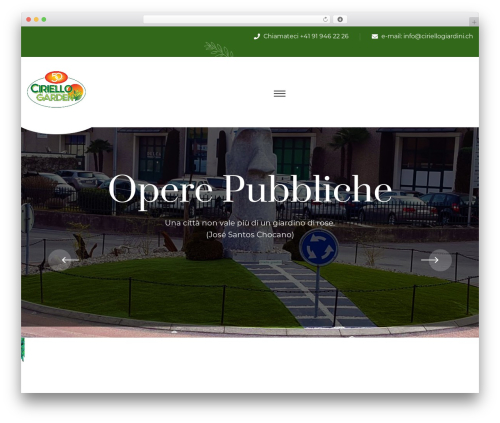
Task: Click the Ciriello Garden logo
Action: point(56,89)
